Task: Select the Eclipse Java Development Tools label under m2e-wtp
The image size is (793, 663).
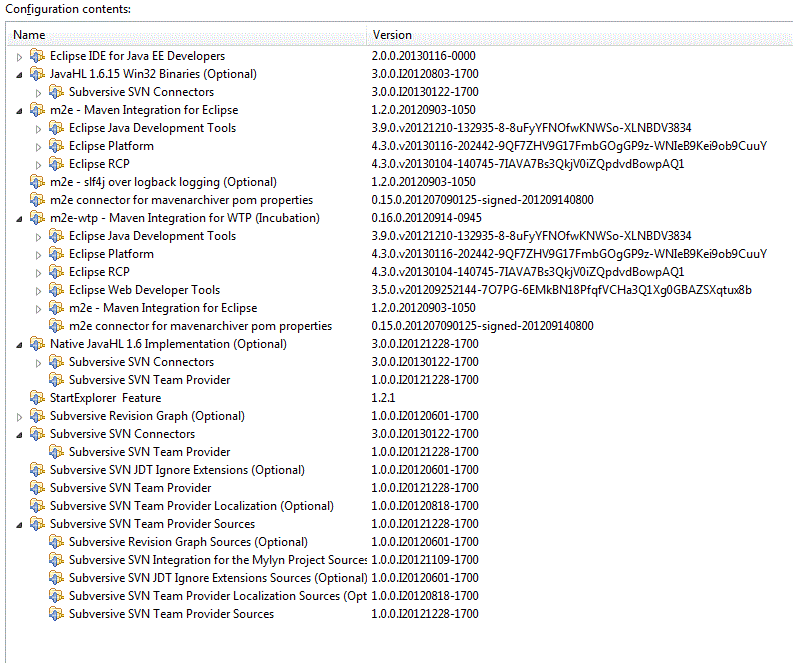Action: tap(152, 236)
